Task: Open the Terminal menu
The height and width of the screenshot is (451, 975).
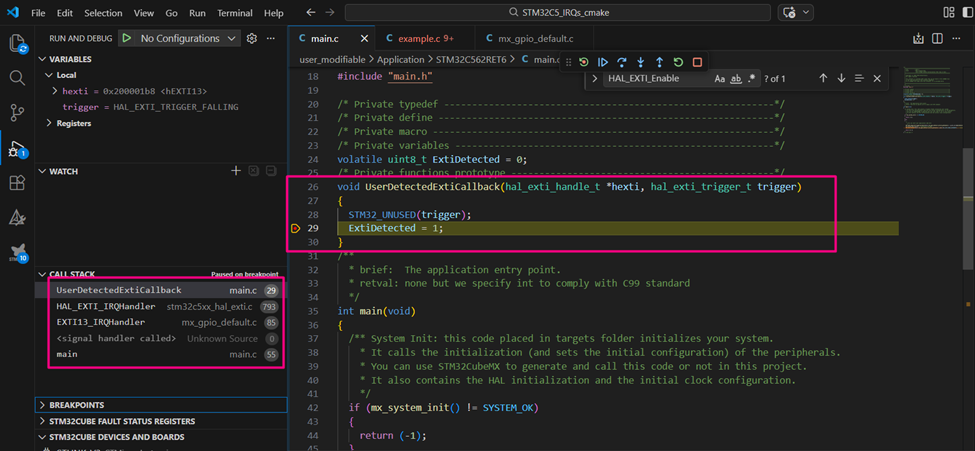Action: click(x=236, y=12)
